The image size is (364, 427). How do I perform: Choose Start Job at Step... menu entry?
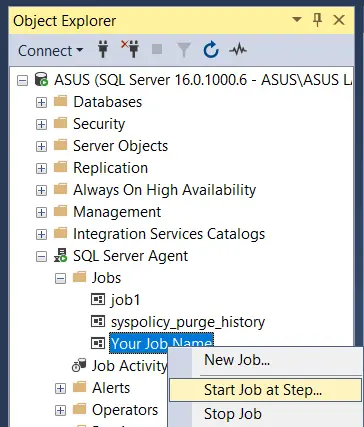tap(265, 390)
